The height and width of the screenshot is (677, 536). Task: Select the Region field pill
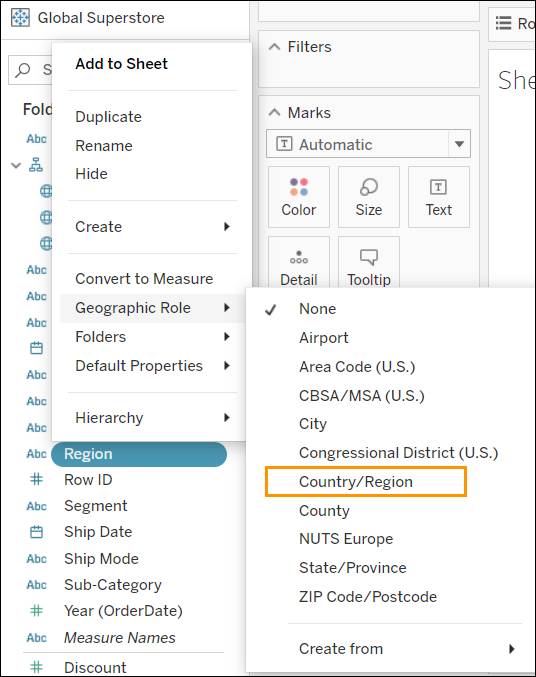[139, 454]
